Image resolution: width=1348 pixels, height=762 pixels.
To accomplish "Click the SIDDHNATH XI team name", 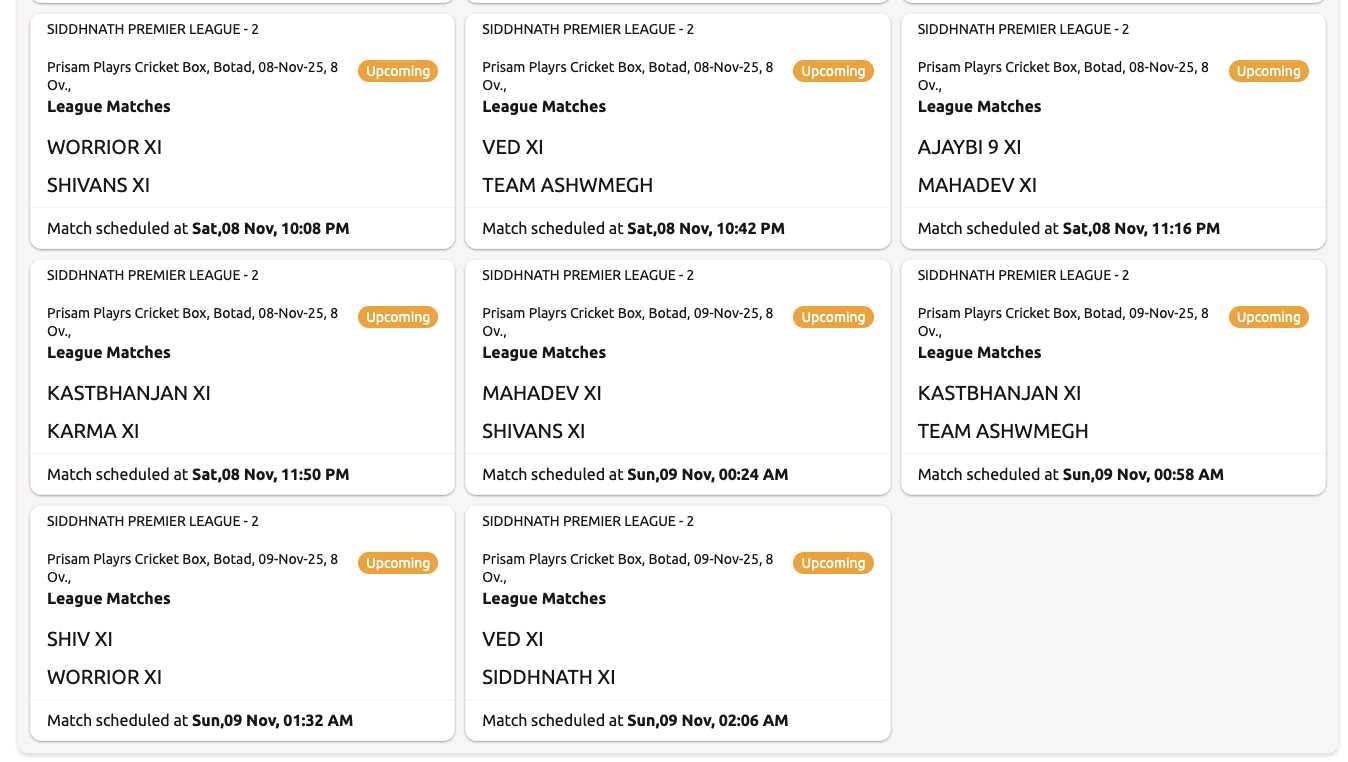I will tap(548, 677).
